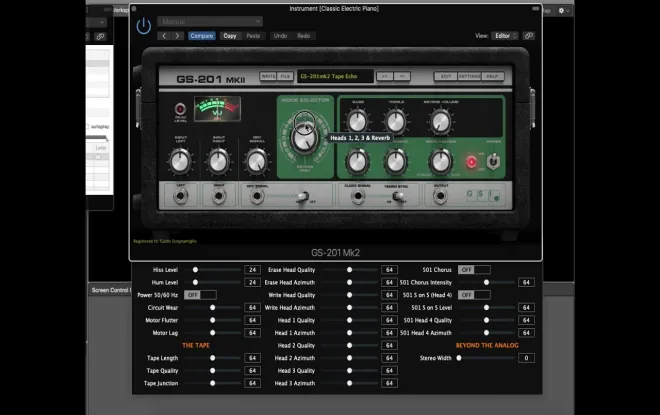Click the VU meter display
This screenshot has height=415, width=660.
(217, 109)
